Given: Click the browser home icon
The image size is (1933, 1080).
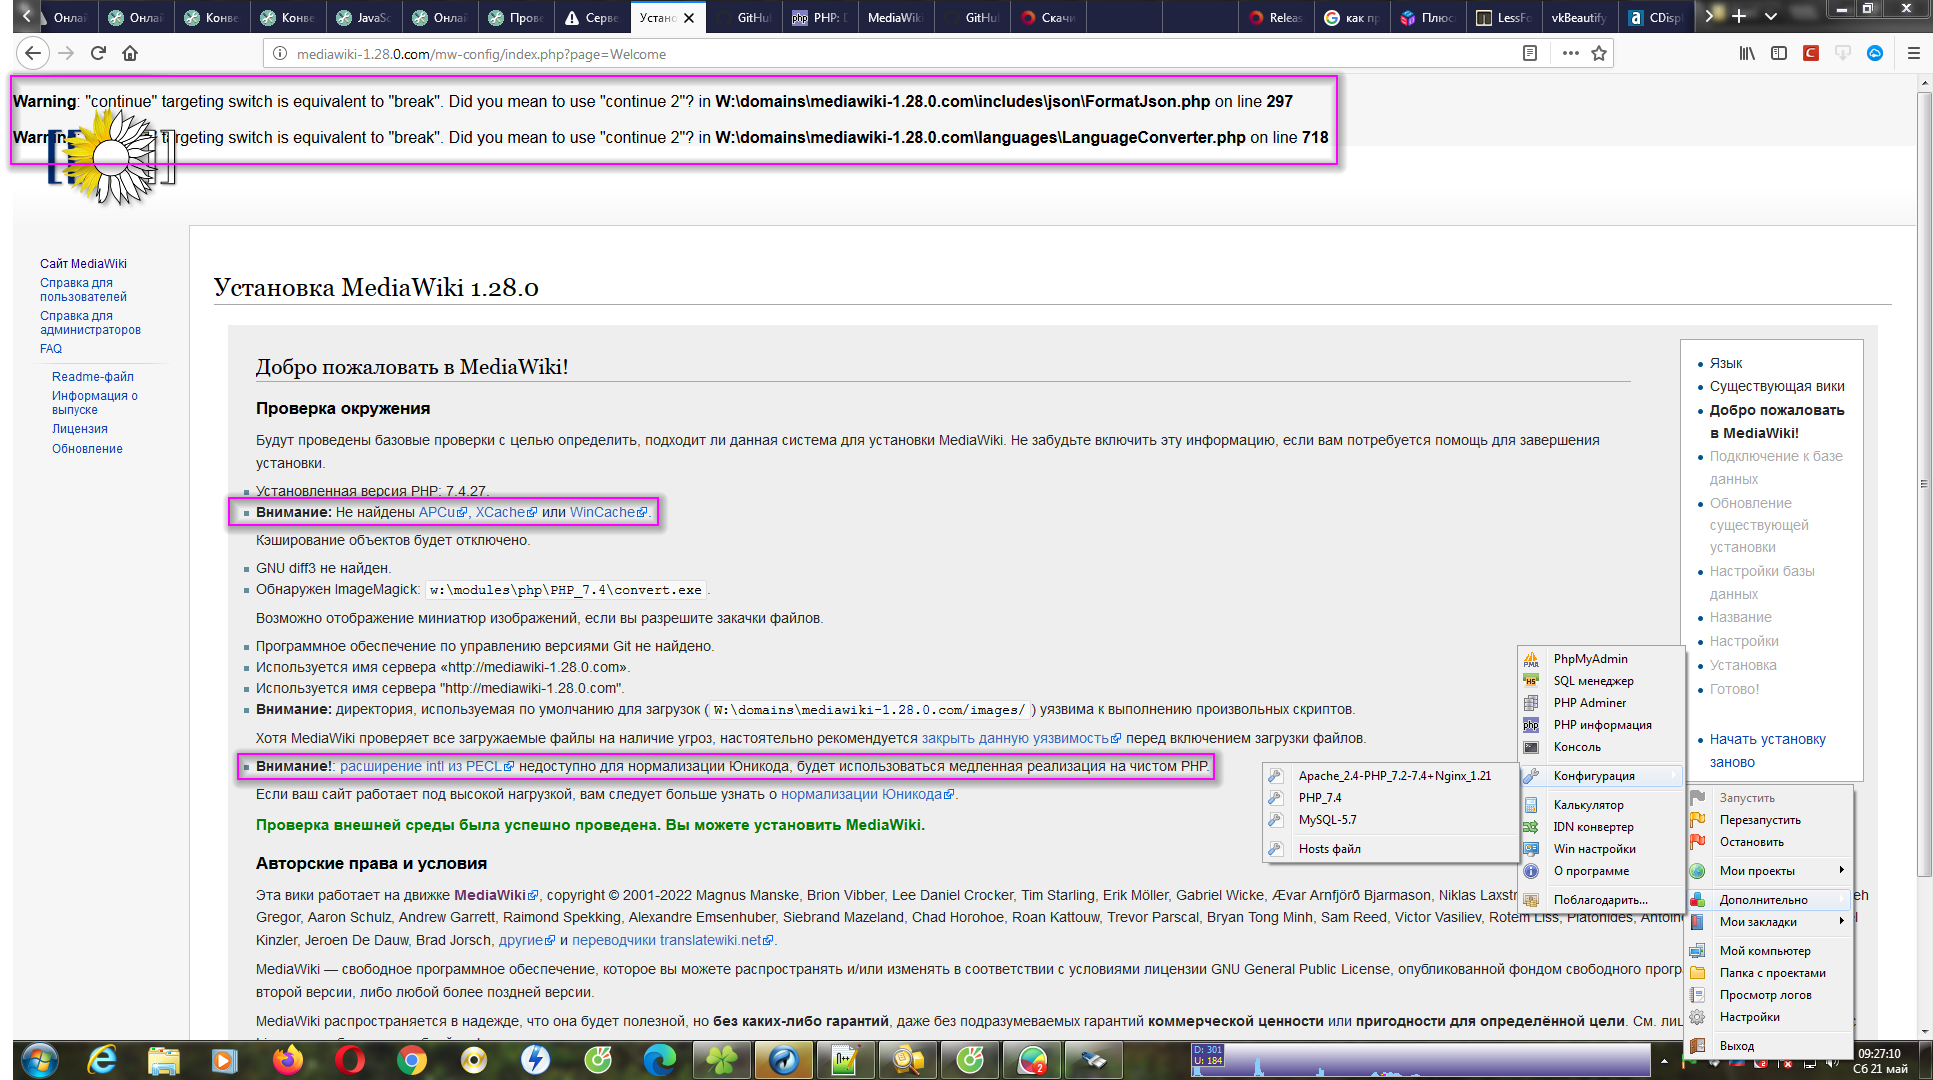Looking at the screenshot, I should (x=130, y=53).
